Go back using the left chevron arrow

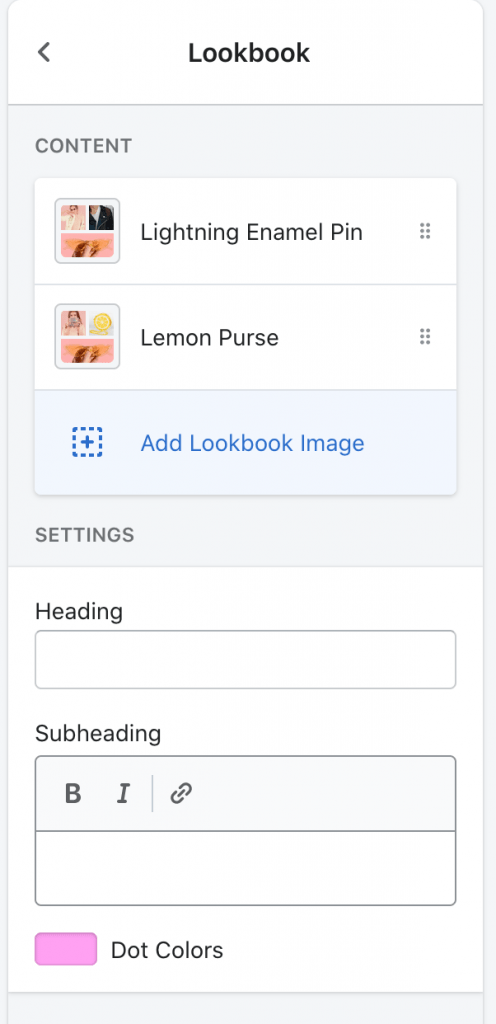pos(44,52)
